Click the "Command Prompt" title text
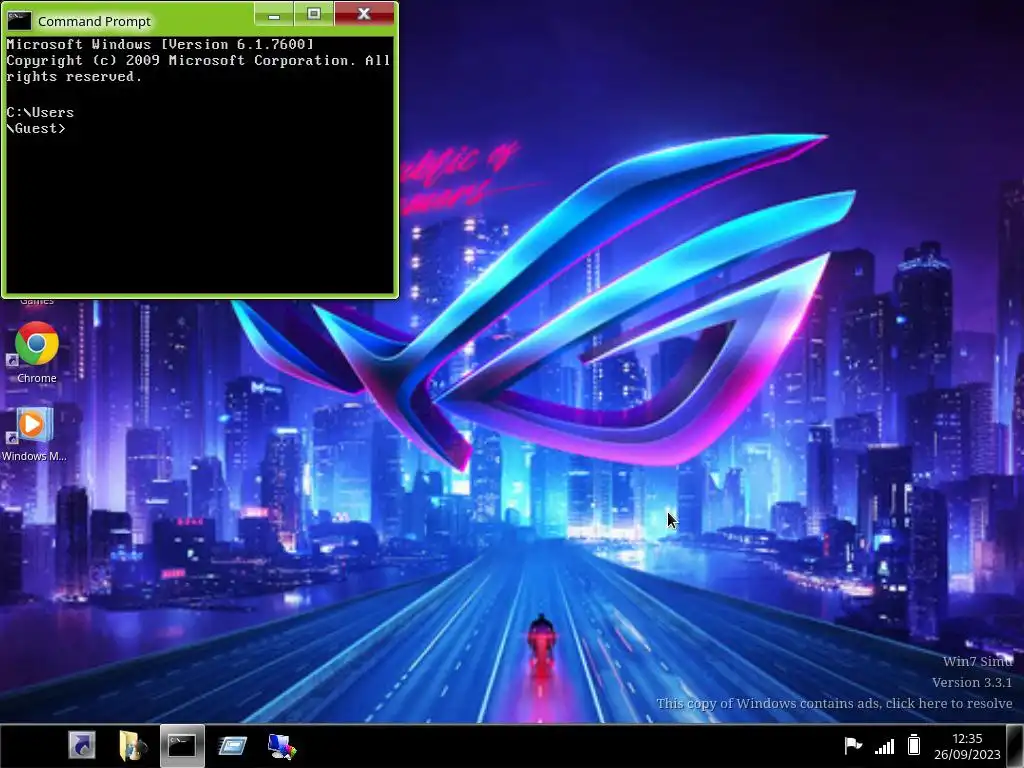This screenshot has height=768, width=1024. point(94,22)
